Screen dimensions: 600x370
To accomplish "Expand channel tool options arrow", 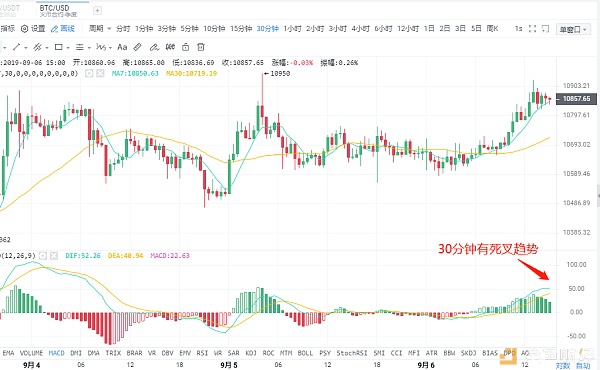I will click(x=47, y=48).
